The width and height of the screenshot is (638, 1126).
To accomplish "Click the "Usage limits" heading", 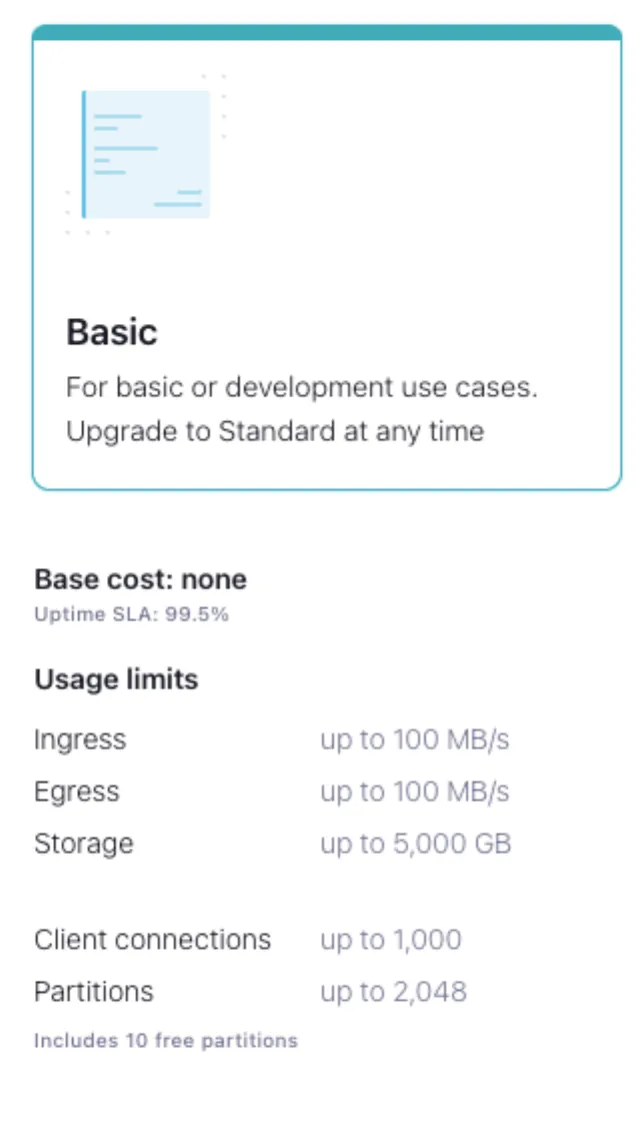I will 116,680.
